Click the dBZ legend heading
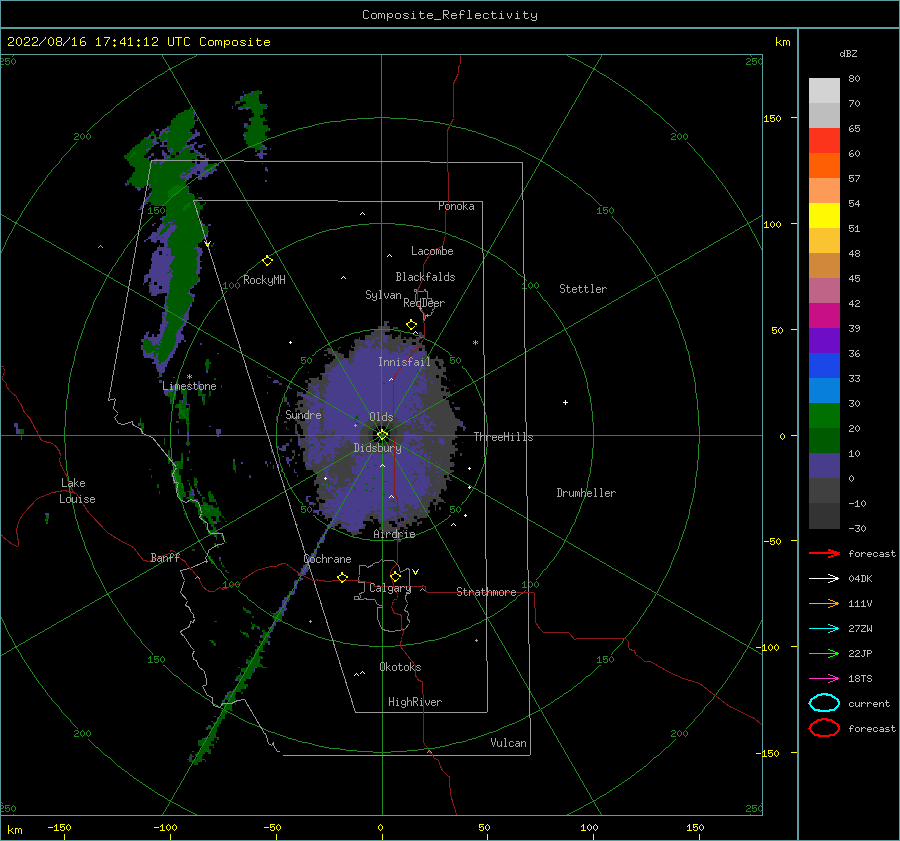Image resolution: width=900 pixels, height=841 pixels. click(848, 53)
